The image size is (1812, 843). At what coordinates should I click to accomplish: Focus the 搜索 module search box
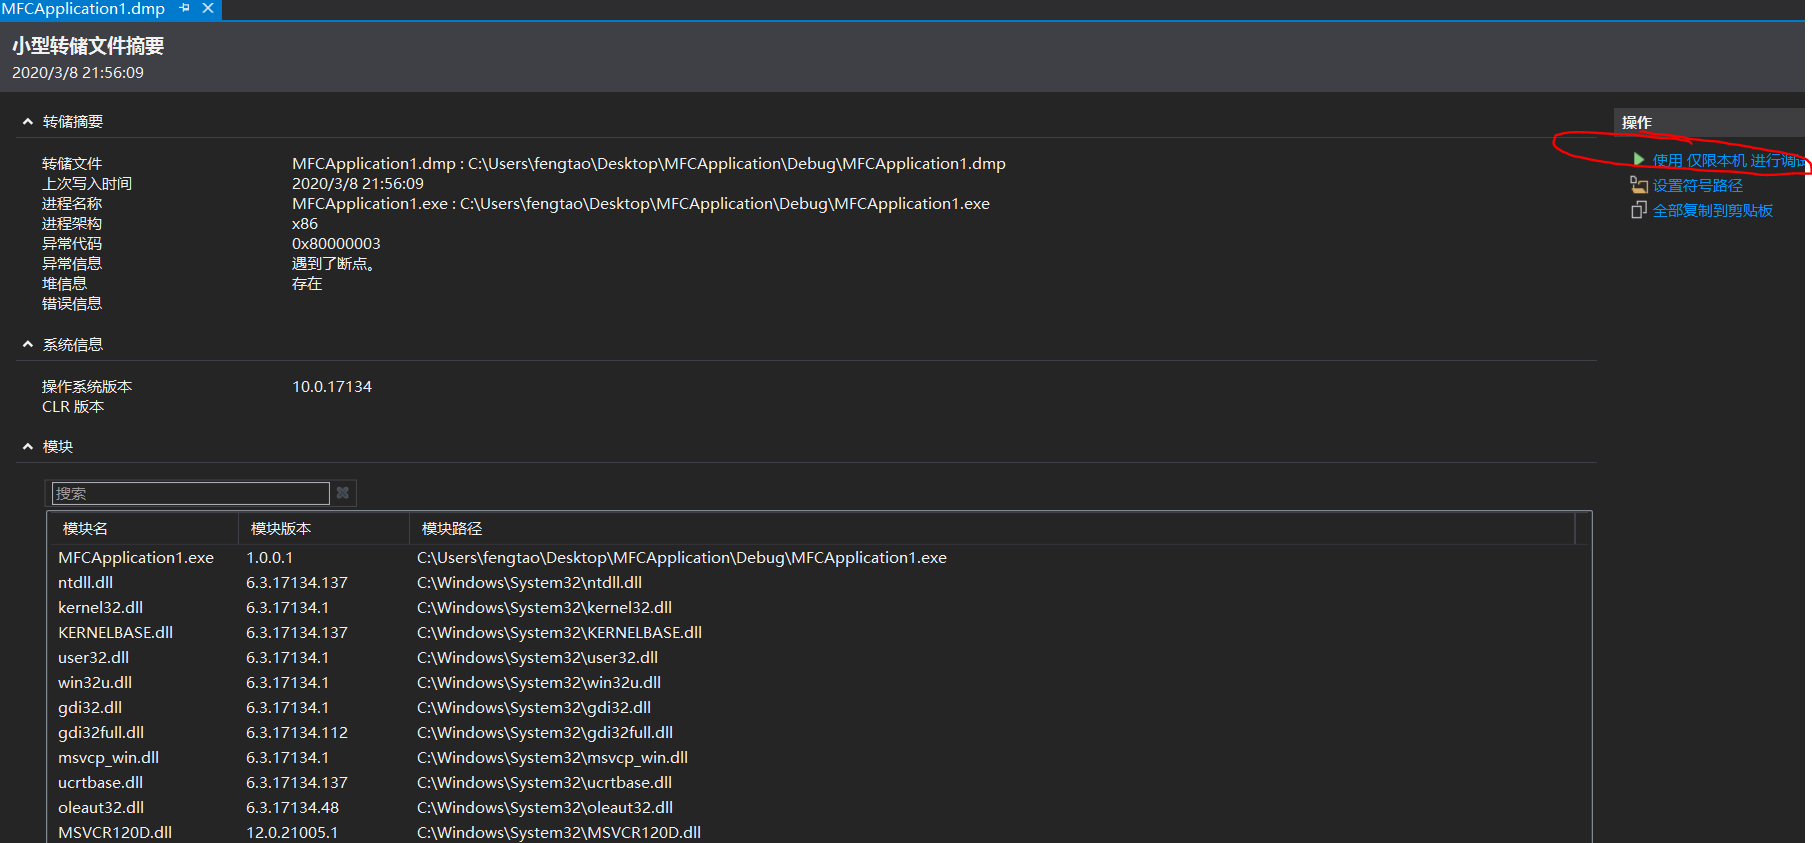(x=190, y=493)
